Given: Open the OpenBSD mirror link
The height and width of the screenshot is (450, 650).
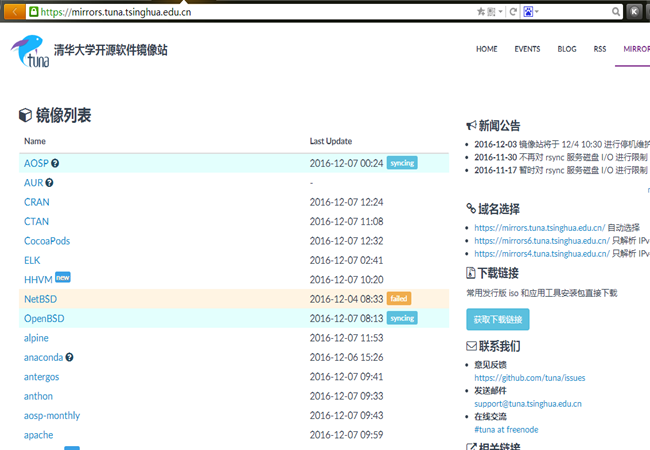Looking at the screenshot, I should click(44, 319).
